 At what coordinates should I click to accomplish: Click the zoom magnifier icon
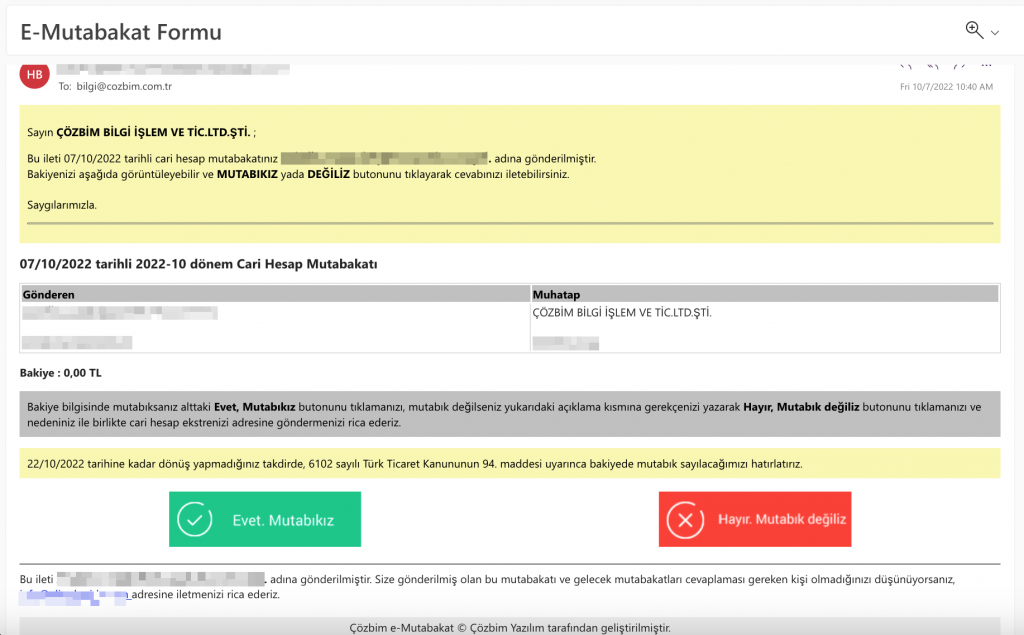(973, 30)
